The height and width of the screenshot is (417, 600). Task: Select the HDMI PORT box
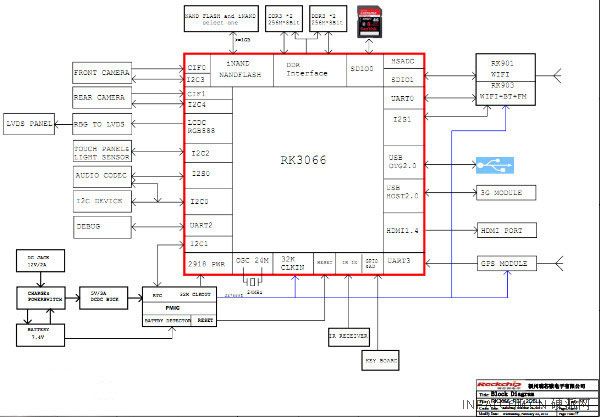tap(507, 231)
